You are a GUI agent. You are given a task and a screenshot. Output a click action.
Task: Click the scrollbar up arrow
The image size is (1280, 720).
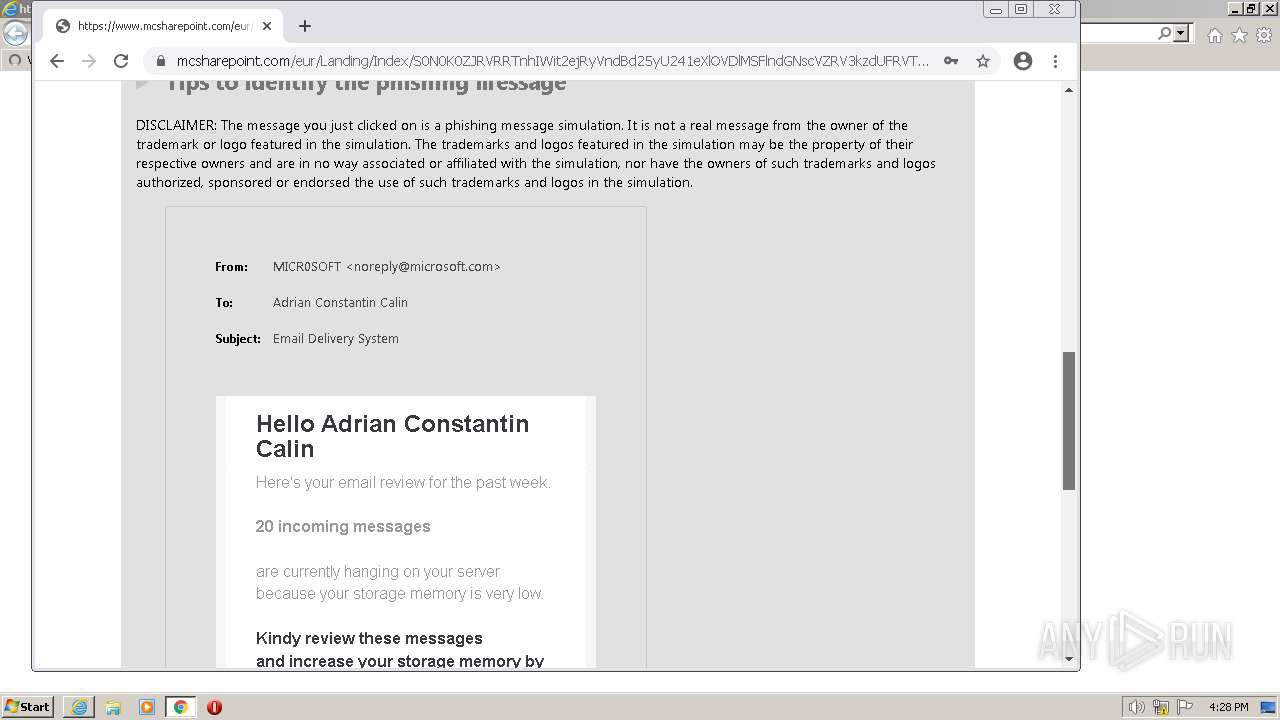pyautogui.click(x=1069, y=90)
